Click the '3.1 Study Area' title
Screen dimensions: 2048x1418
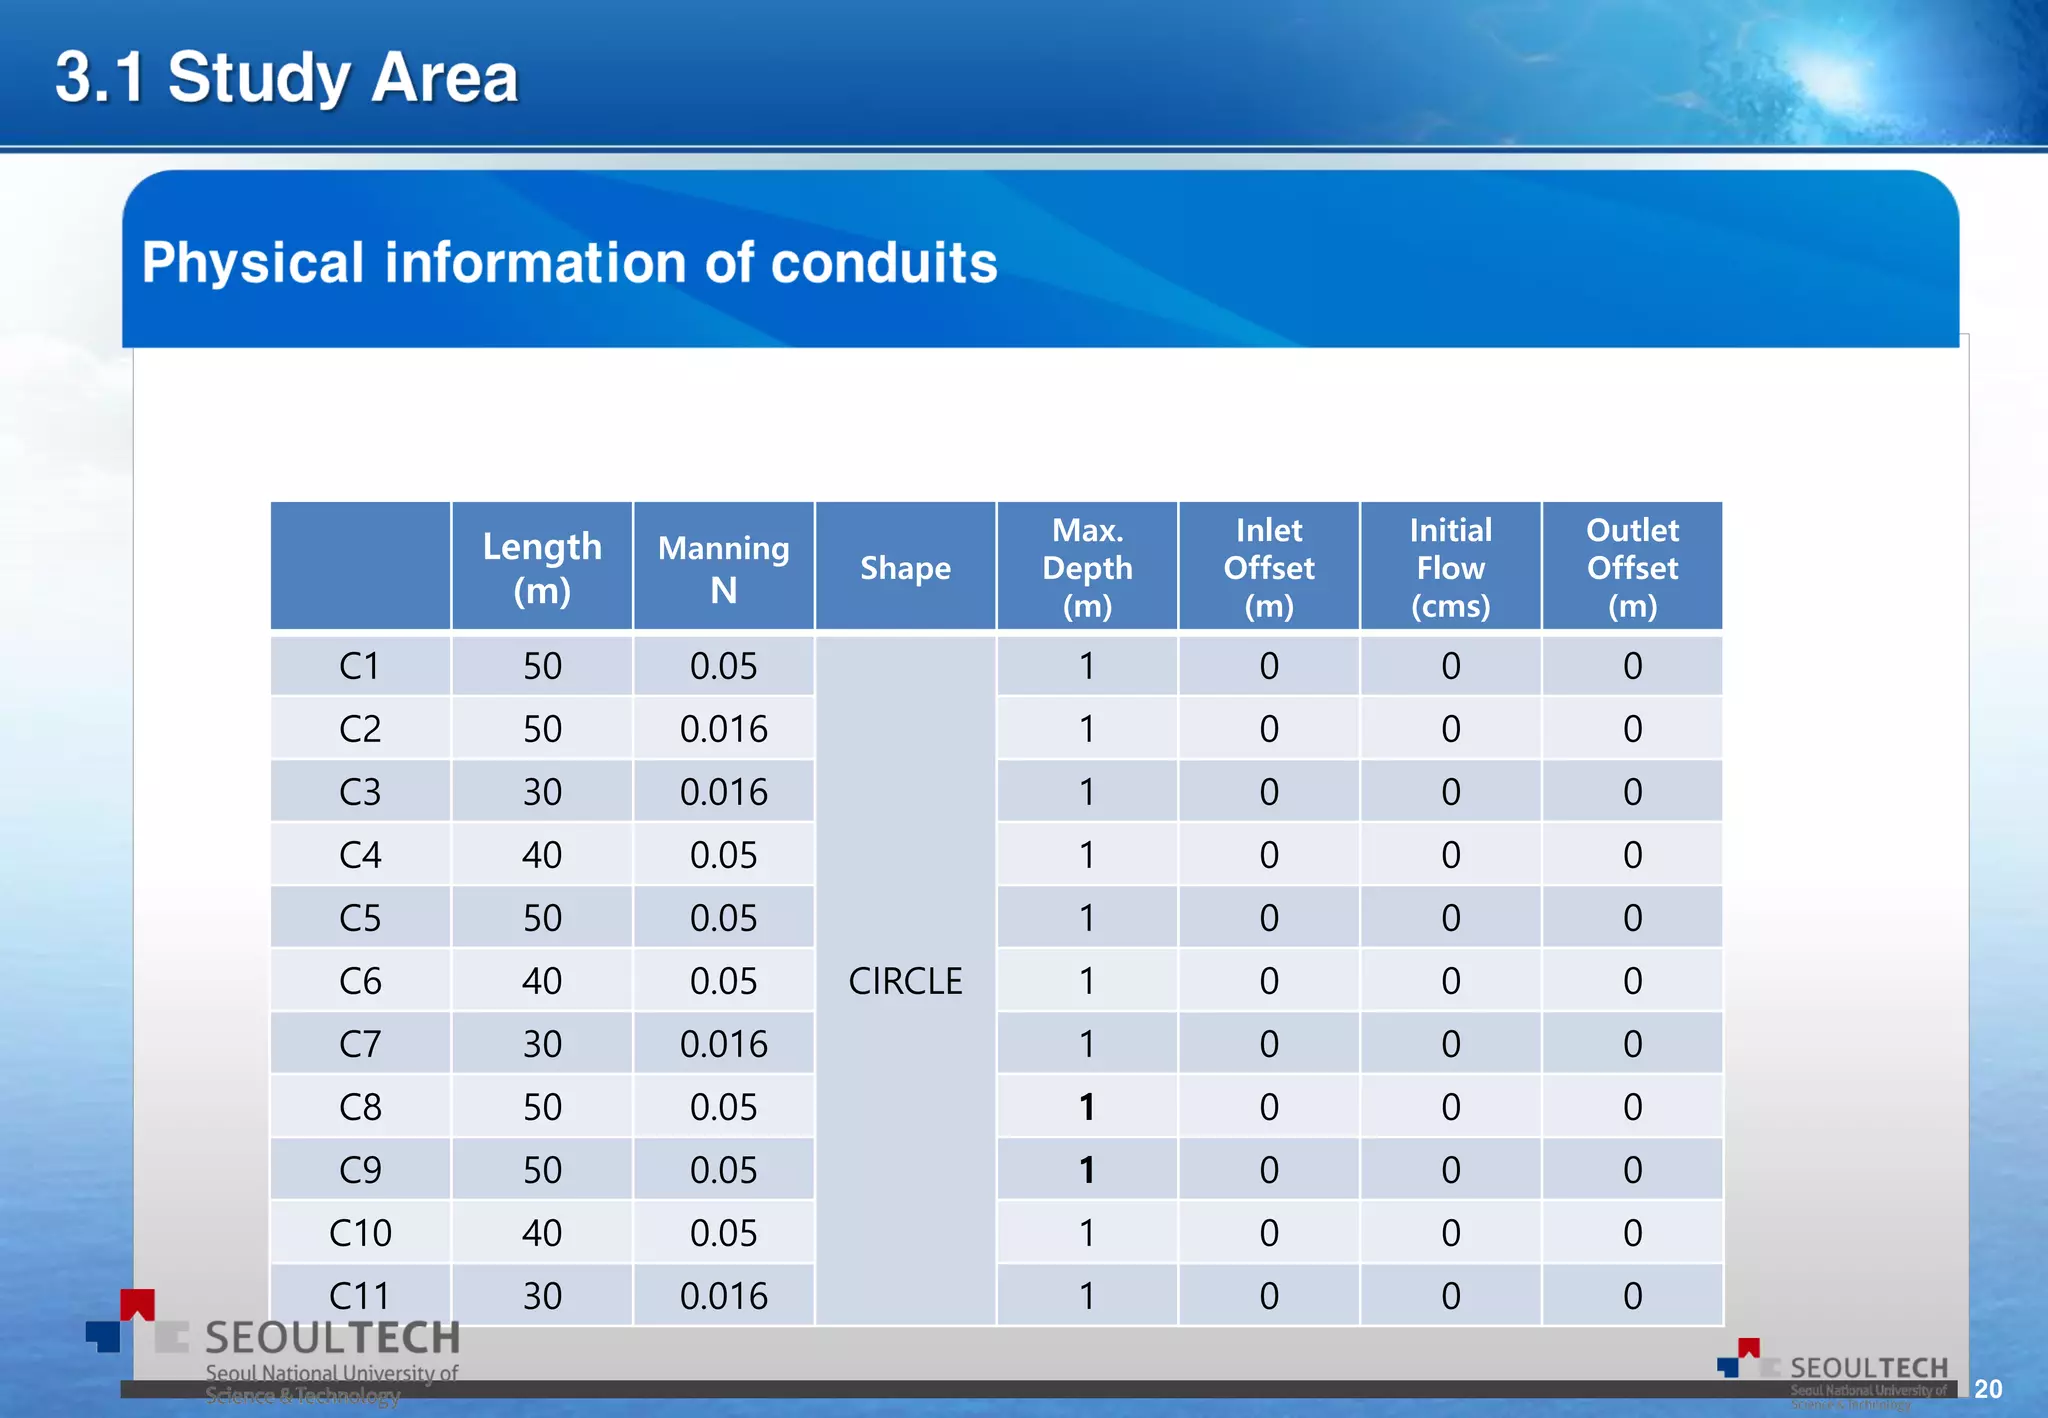287,78
